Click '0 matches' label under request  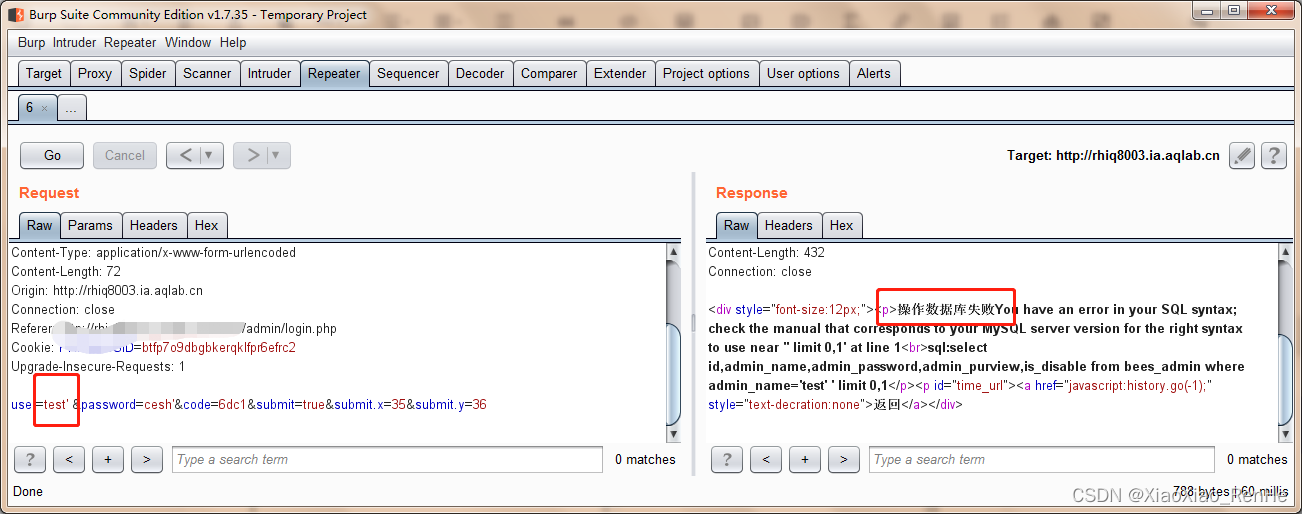(x=645, y=460)
